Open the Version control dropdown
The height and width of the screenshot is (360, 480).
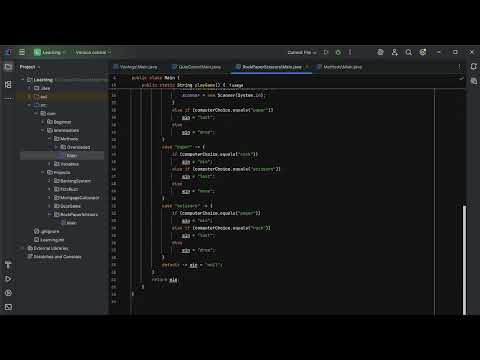pyautogui.click(x=93, y=52)
